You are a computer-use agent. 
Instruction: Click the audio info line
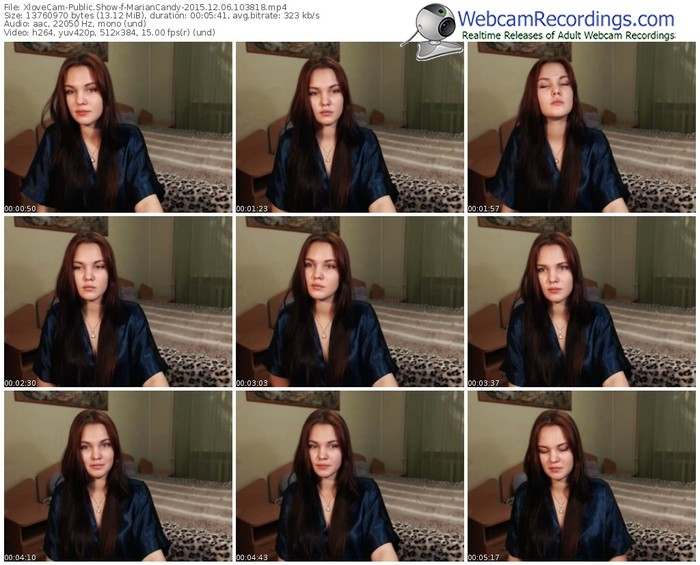(x=75, y=24)
